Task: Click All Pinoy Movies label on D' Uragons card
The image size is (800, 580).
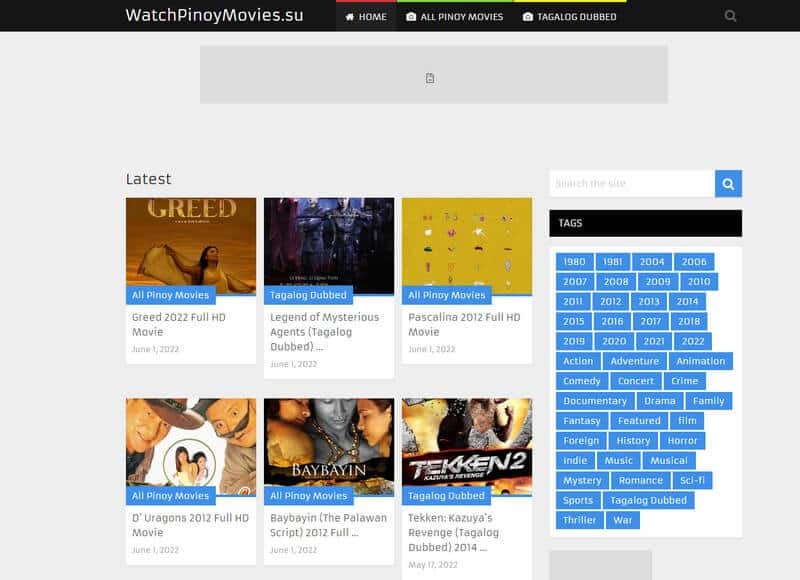Action: pyautogui.click(x=170, y=496)
